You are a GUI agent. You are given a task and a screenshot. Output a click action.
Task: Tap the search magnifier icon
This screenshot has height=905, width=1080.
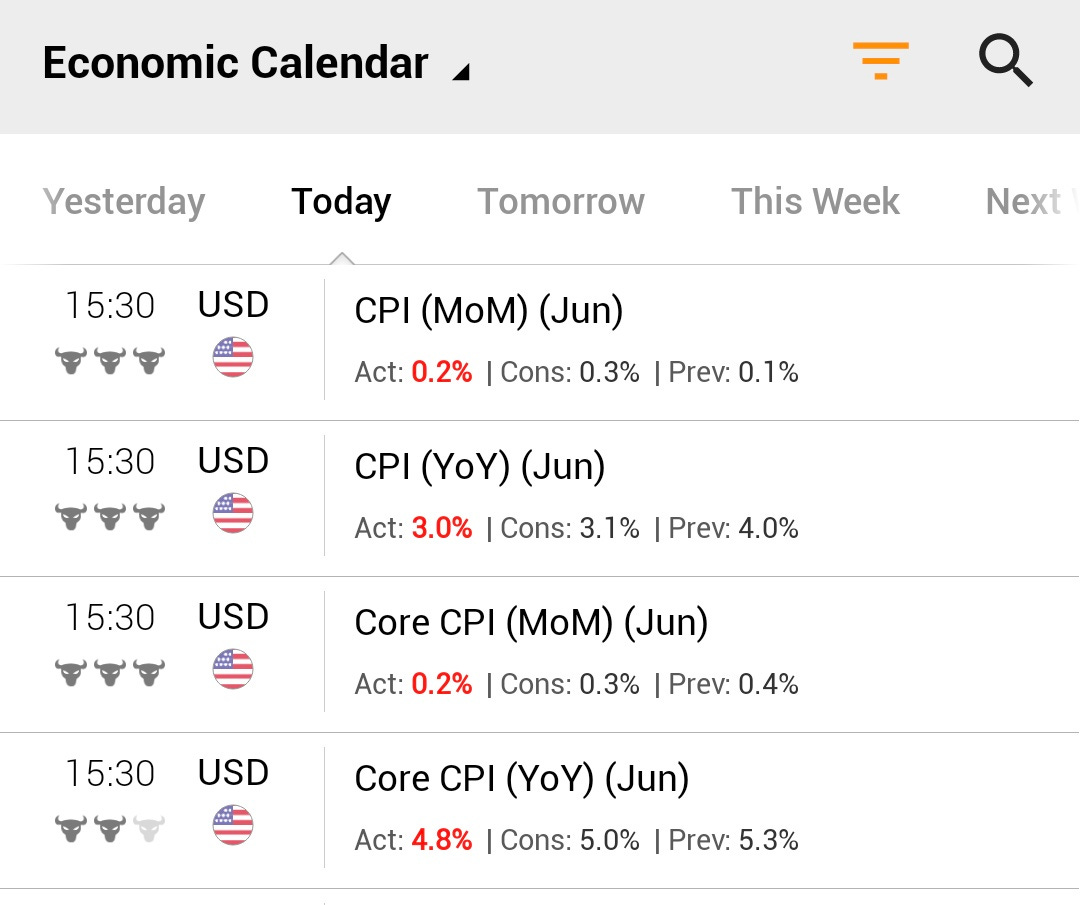[1004, 61]
